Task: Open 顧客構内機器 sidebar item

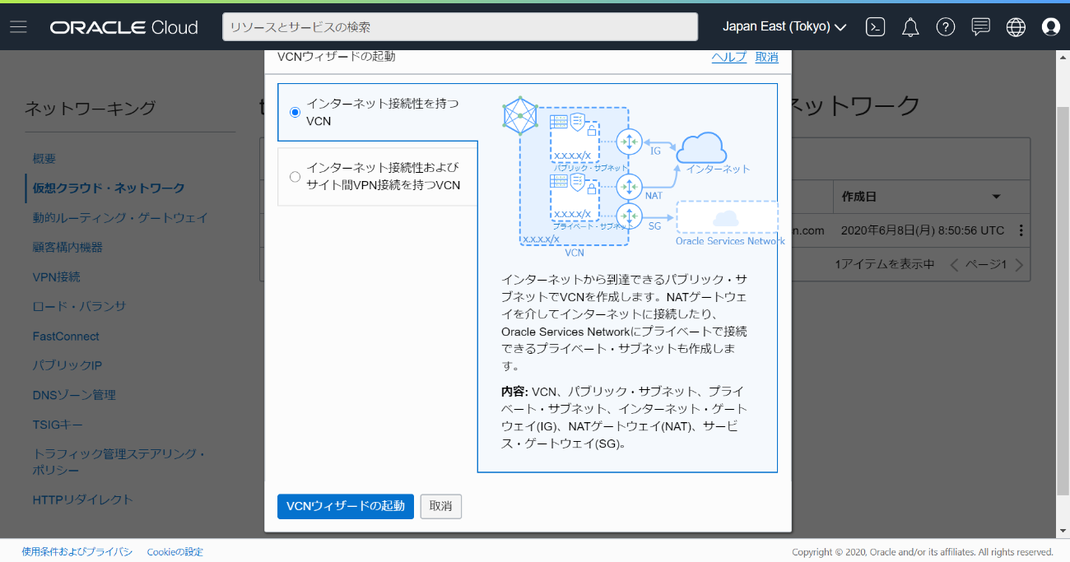Action: coord(68,247)
